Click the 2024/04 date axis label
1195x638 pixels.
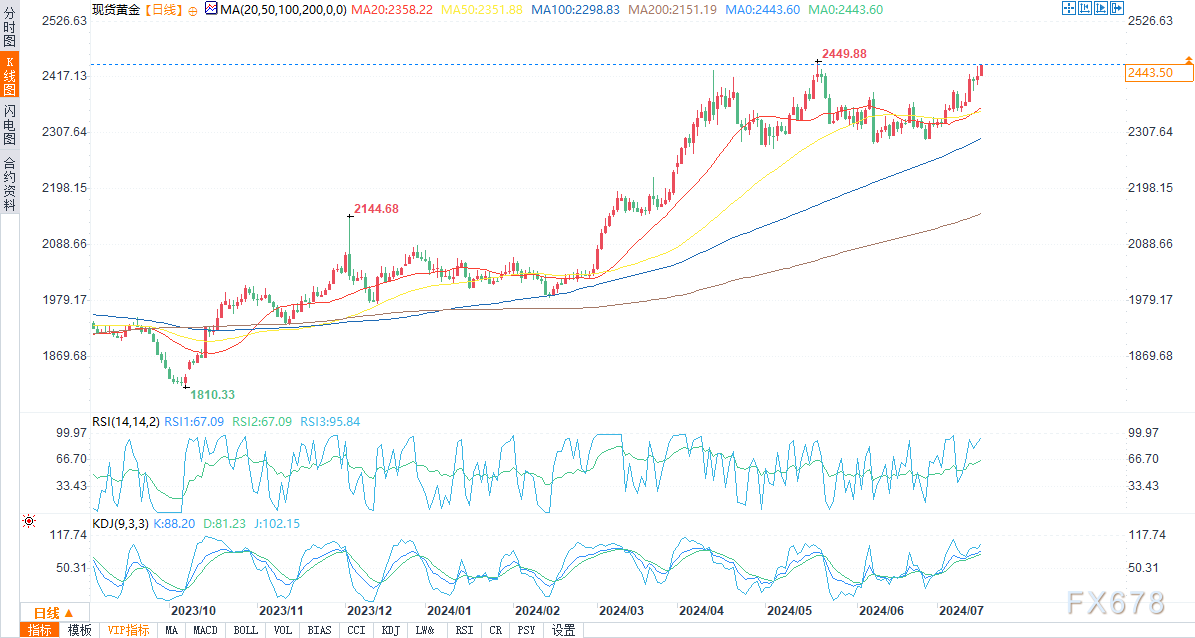701,611
